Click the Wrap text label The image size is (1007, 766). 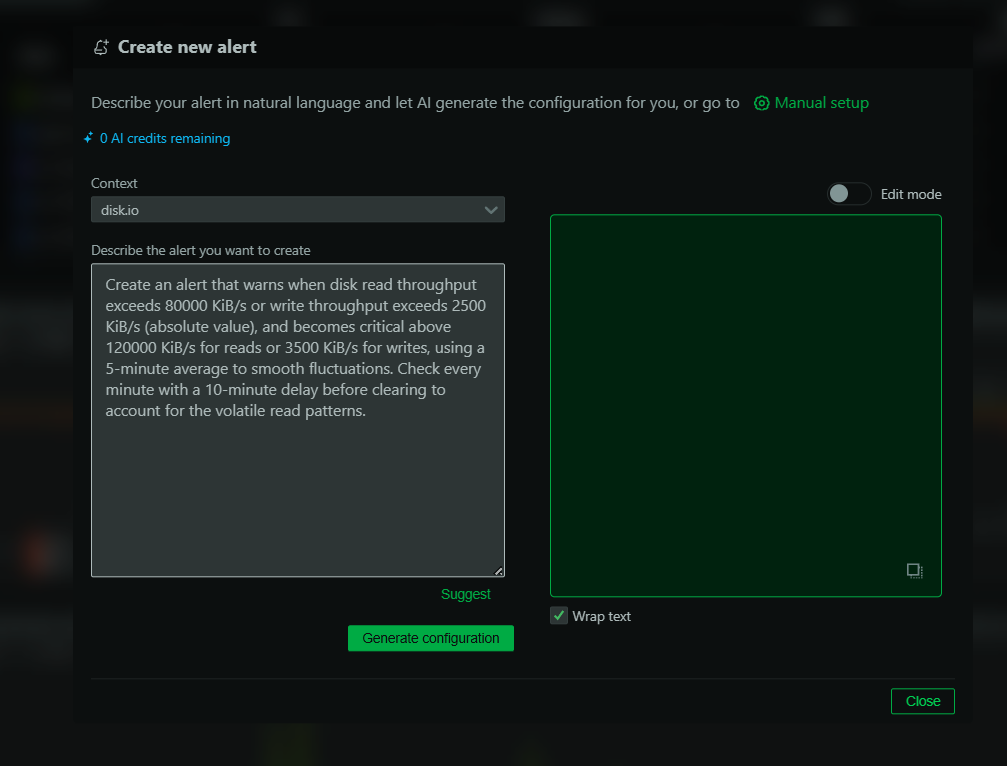coord(601,616)
